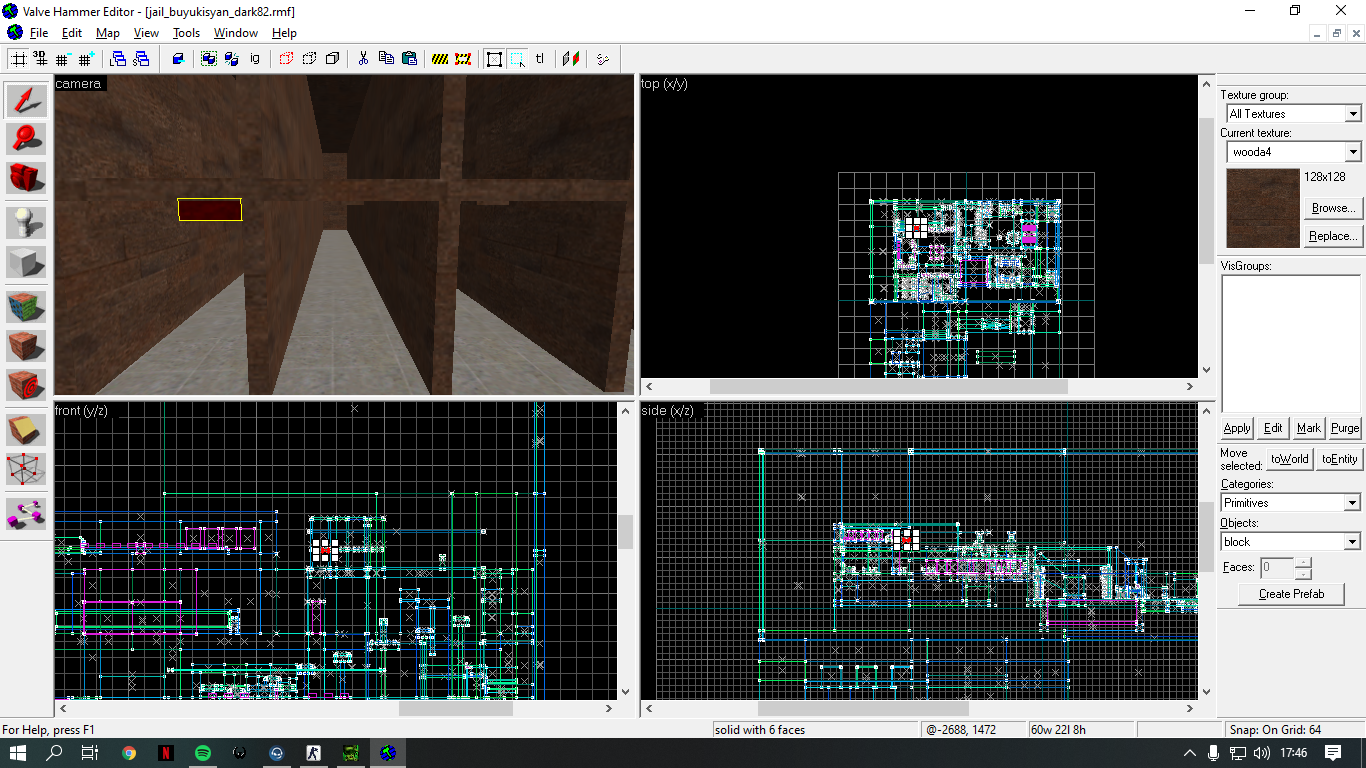Choose the brick cube Apply Current Texture tool
This screenshot has height=768, width=1366.
point(27,345)
